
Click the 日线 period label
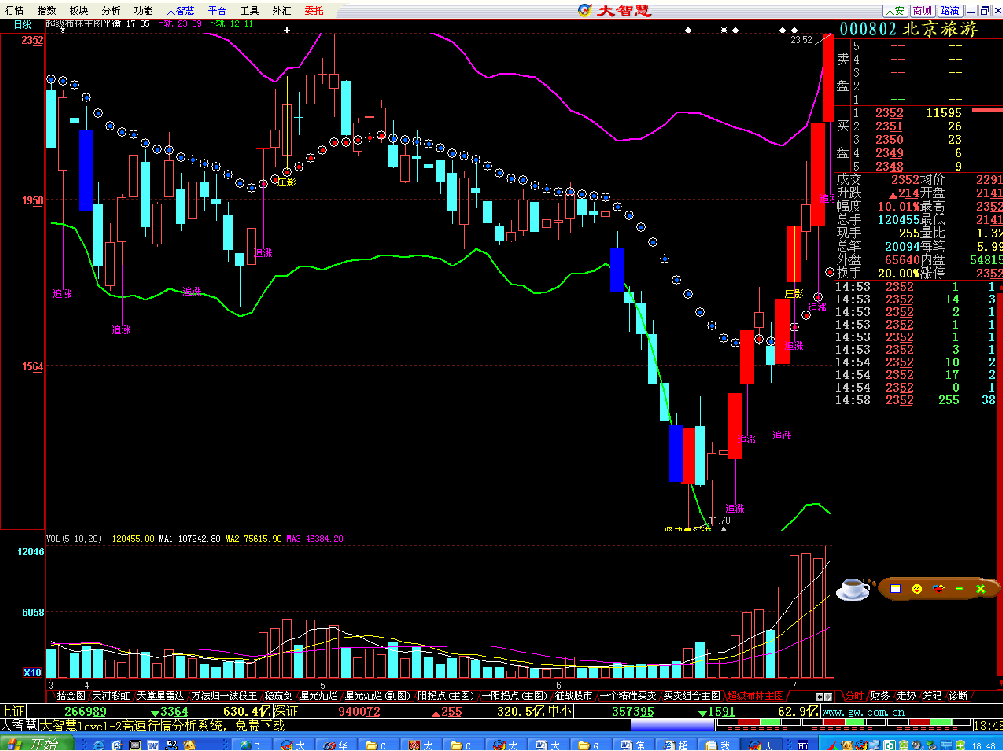coord(22,24)
